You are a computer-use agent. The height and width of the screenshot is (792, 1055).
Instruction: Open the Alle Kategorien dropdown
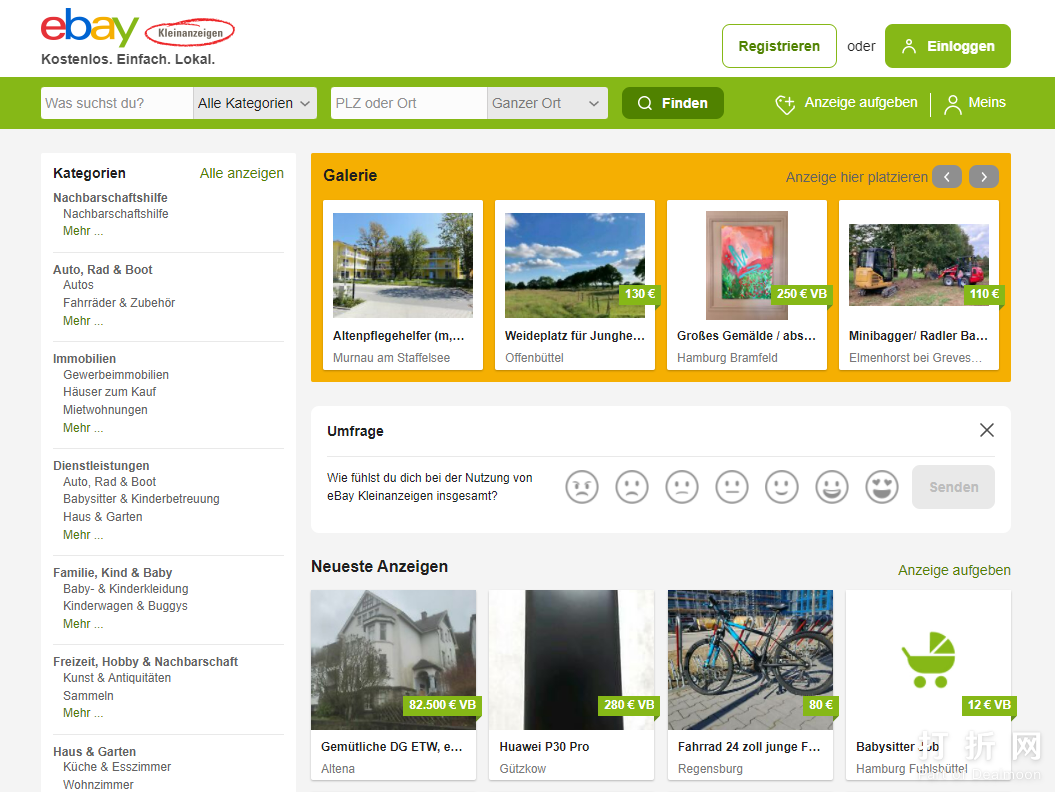(254, 103)
